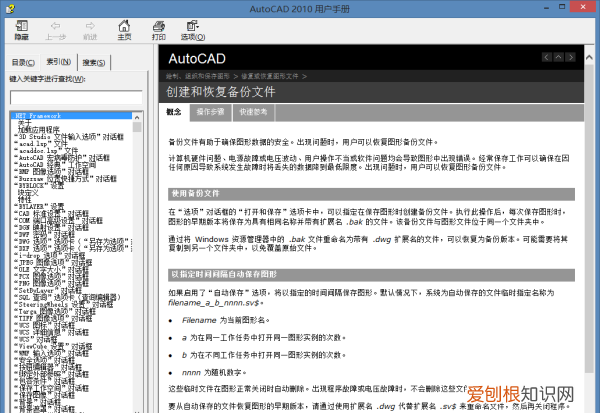600x413 pixels.
Task: Click index list scrollbar up arrow
Action: (x=137, y=117)
